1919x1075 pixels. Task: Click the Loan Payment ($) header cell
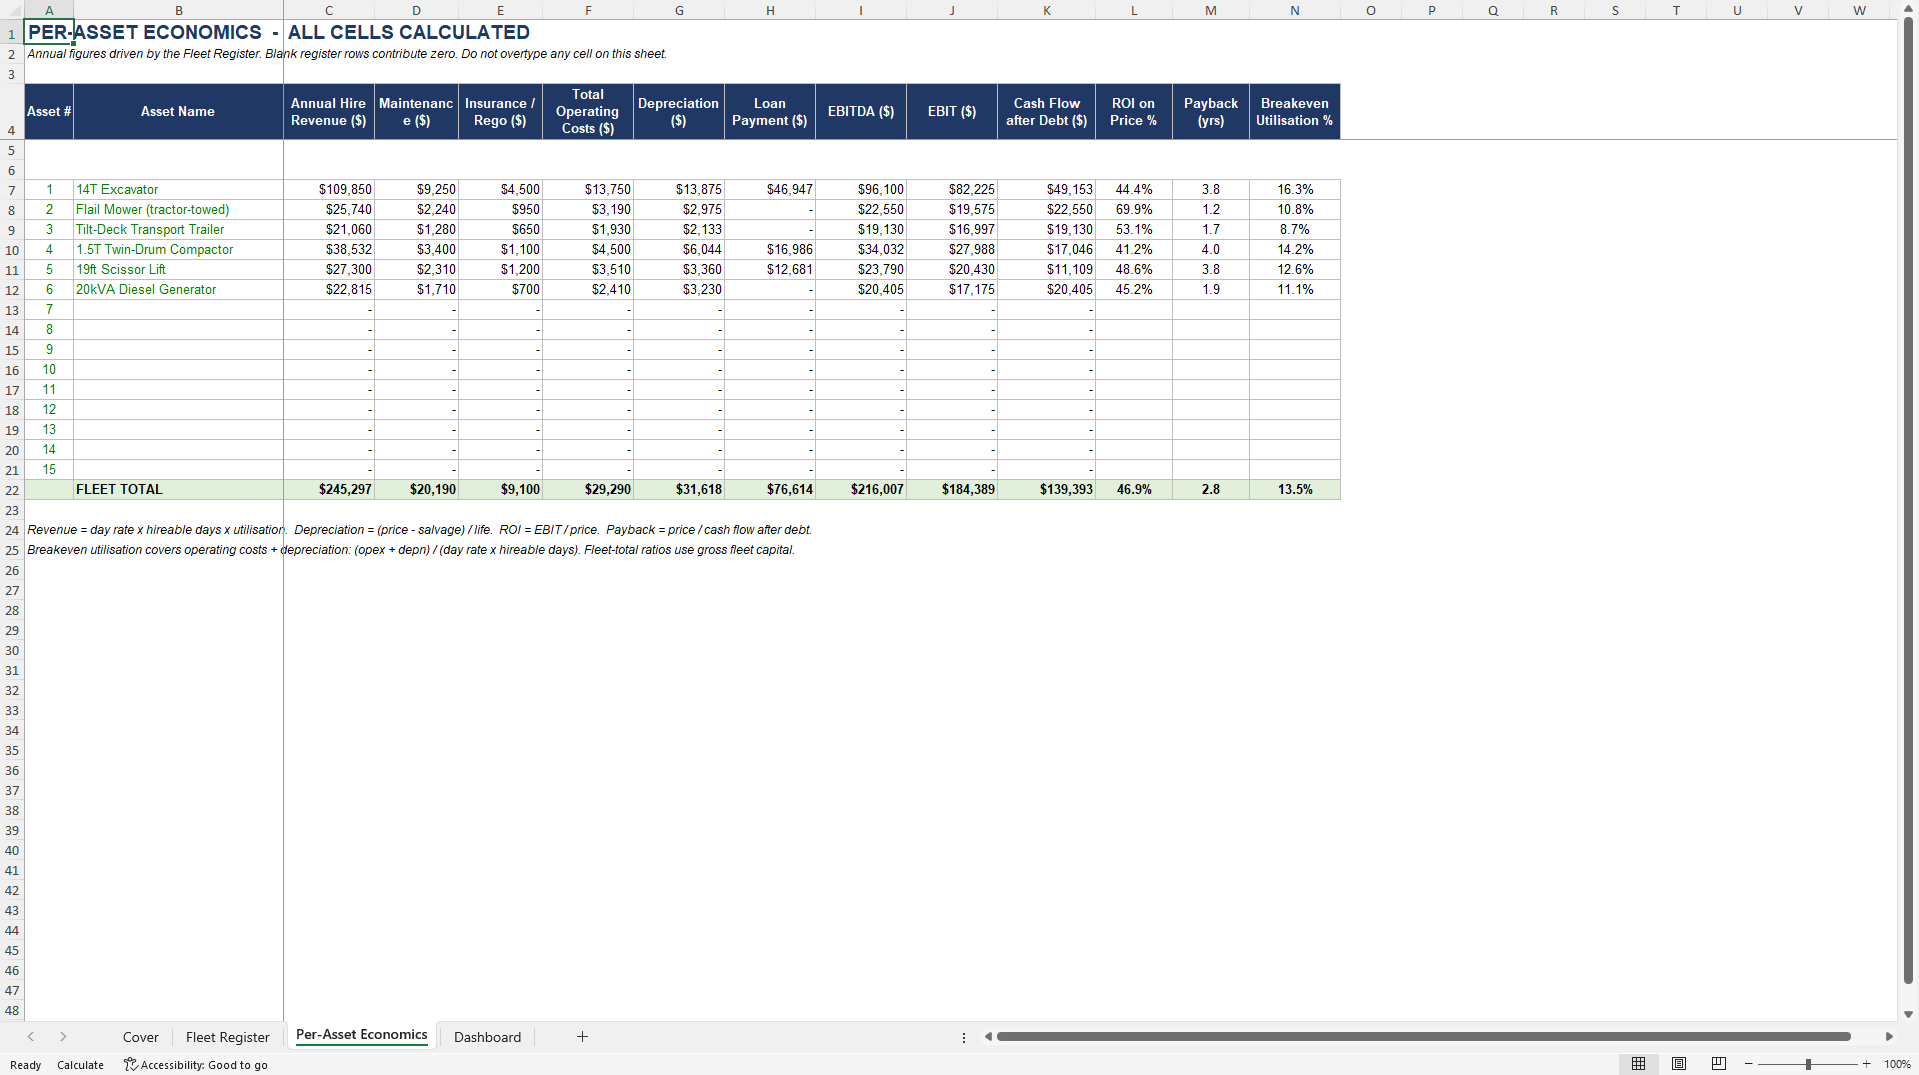[770, 112]
